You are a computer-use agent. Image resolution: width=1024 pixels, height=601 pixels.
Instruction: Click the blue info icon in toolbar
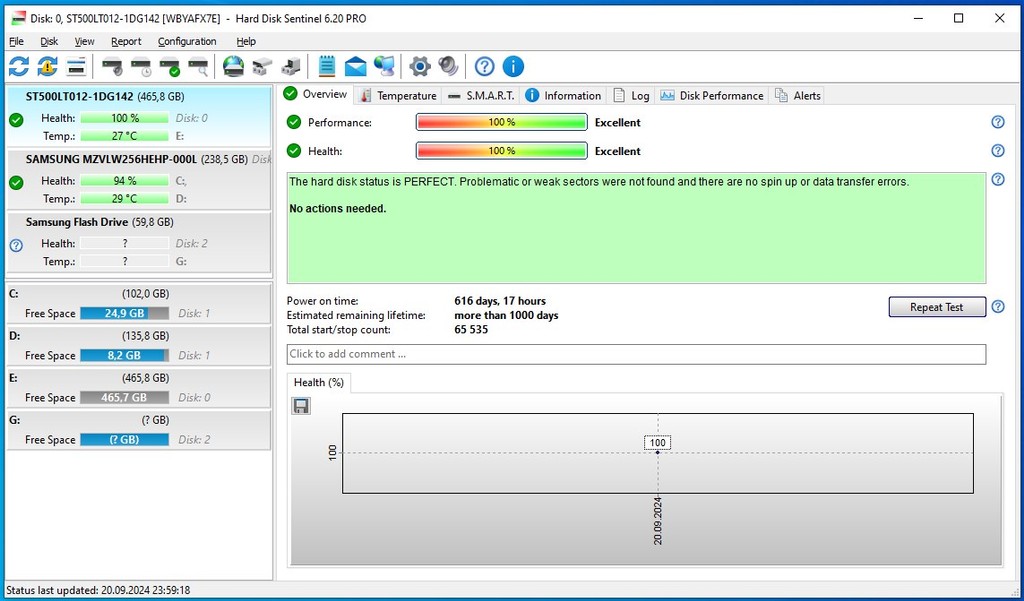tap(513, 67)
